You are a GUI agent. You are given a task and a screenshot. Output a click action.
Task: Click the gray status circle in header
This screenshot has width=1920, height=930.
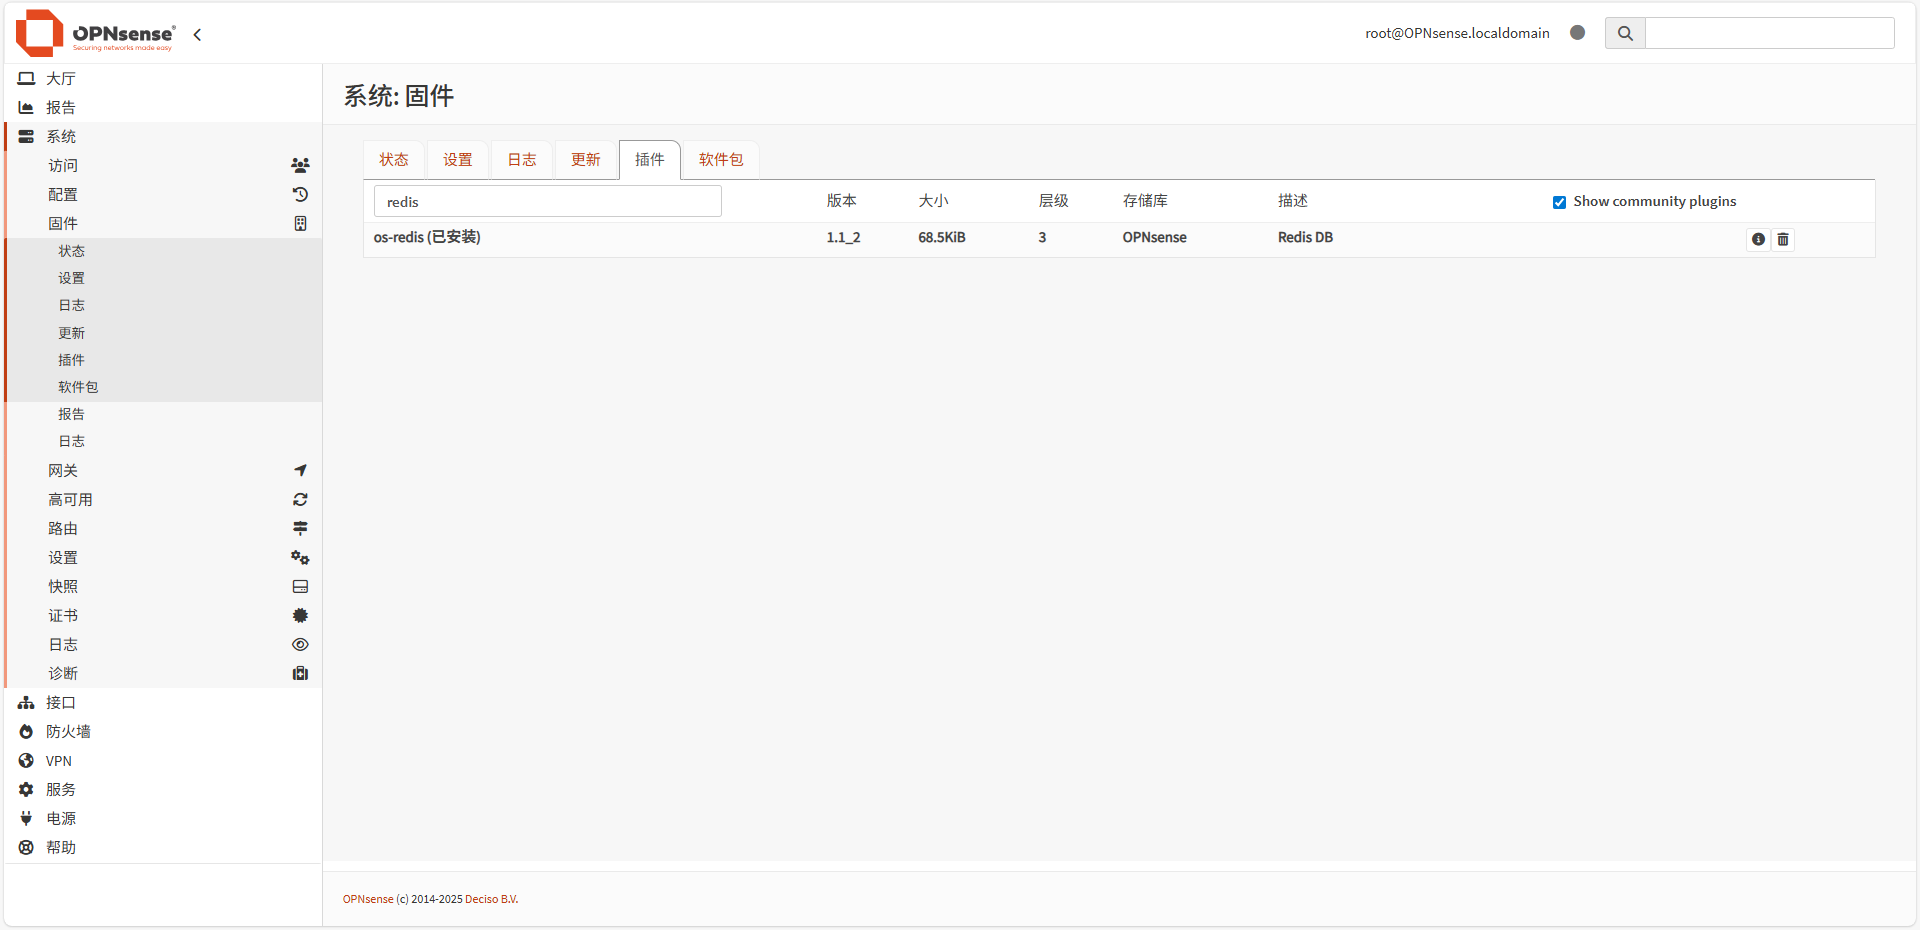[x=1578, y=33]
